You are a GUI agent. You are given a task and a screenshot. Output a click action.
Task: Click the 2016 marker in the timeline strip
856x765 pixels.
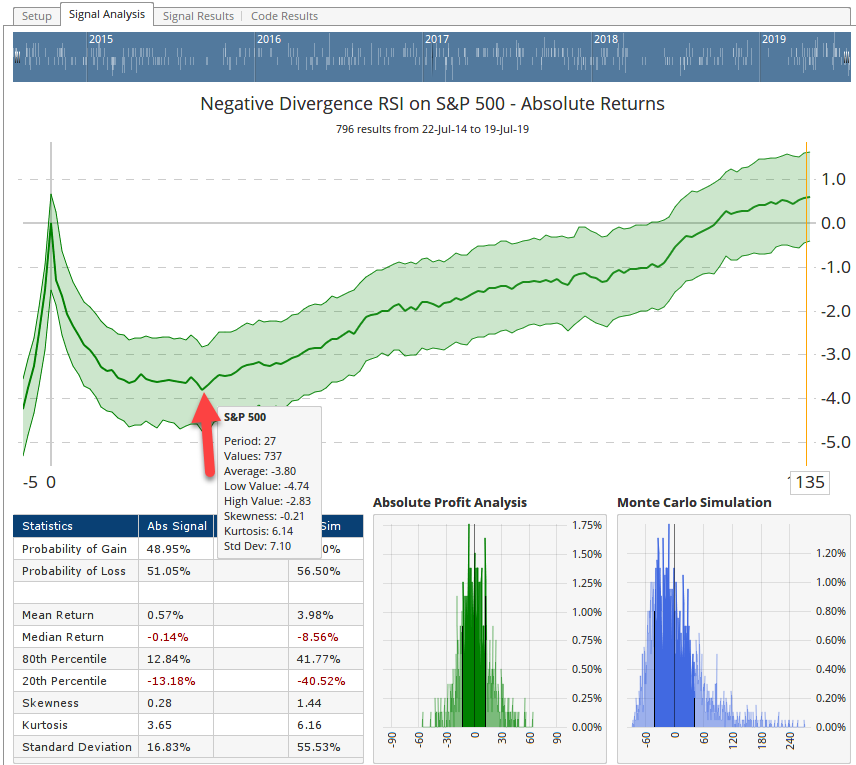269,39
